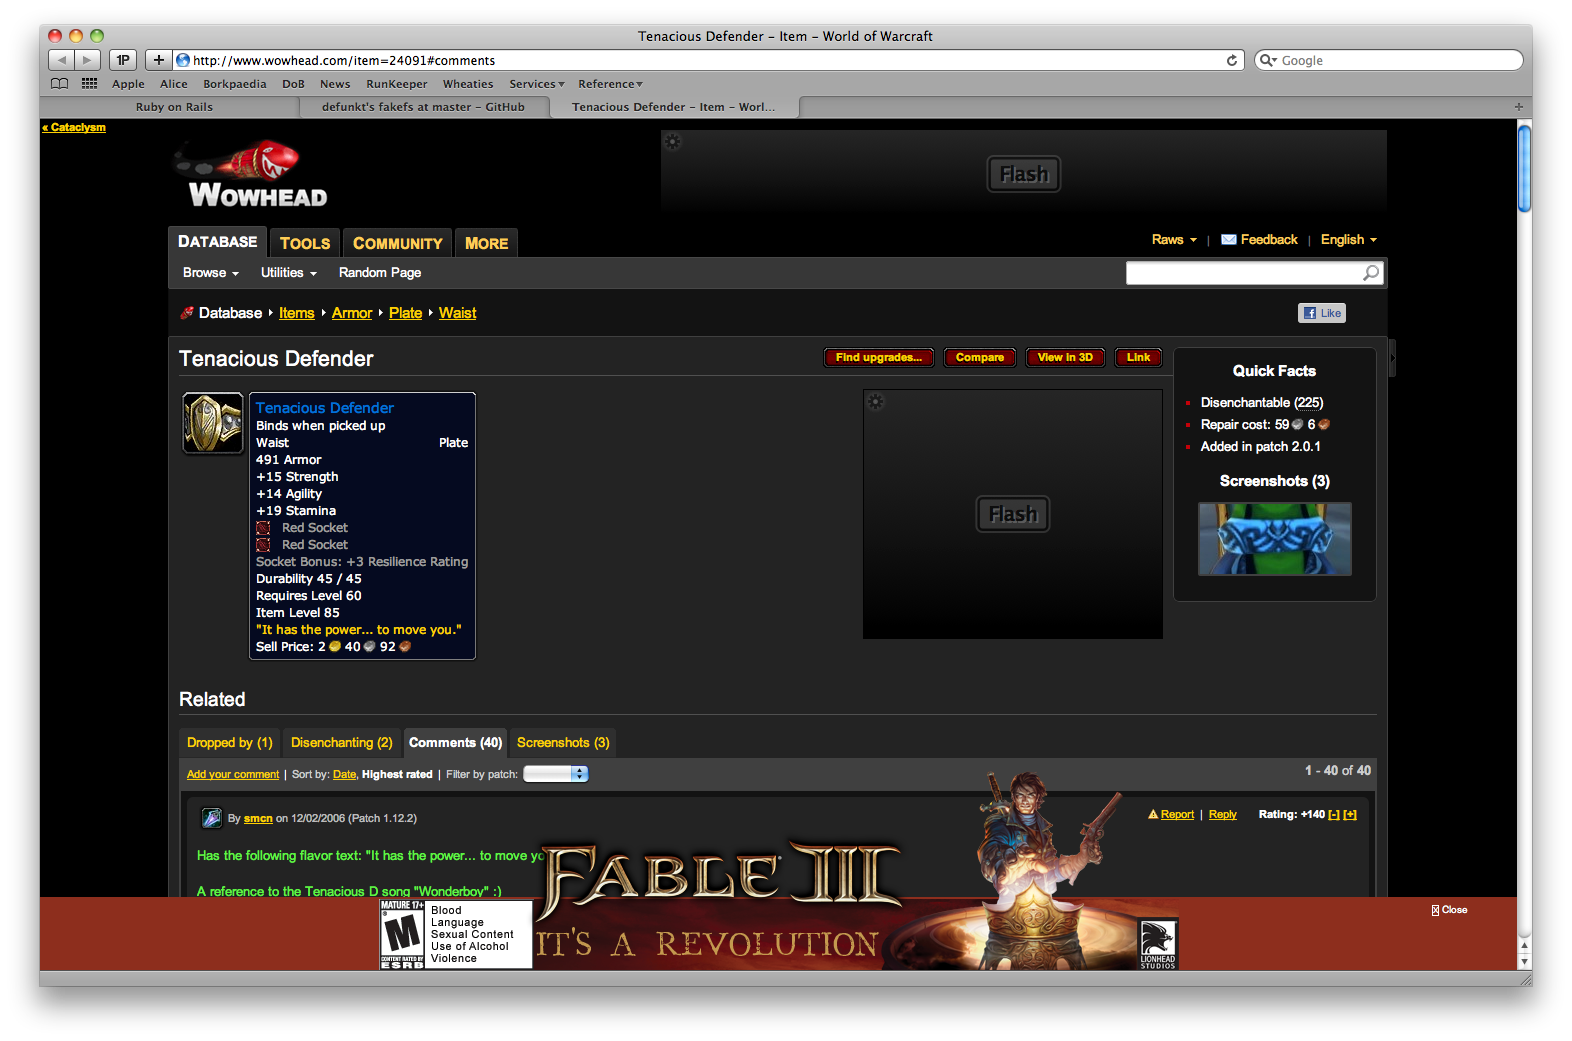Viewport: 1572px width, 1041px height.
Task: Open the Apple bookmark
Action: coord(128,84)
